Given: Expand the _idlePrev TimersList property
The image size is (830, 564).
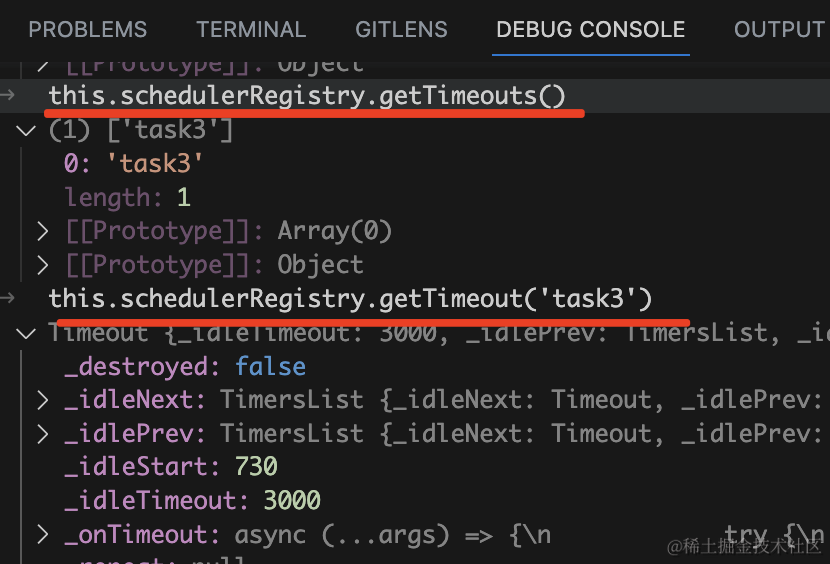Looking at the screenshot, I should (x=43, y=433).
